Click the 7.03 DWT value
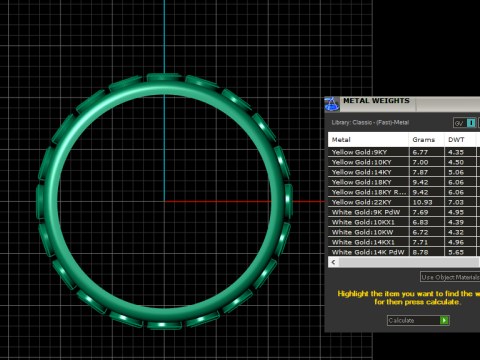 (456, 202)
